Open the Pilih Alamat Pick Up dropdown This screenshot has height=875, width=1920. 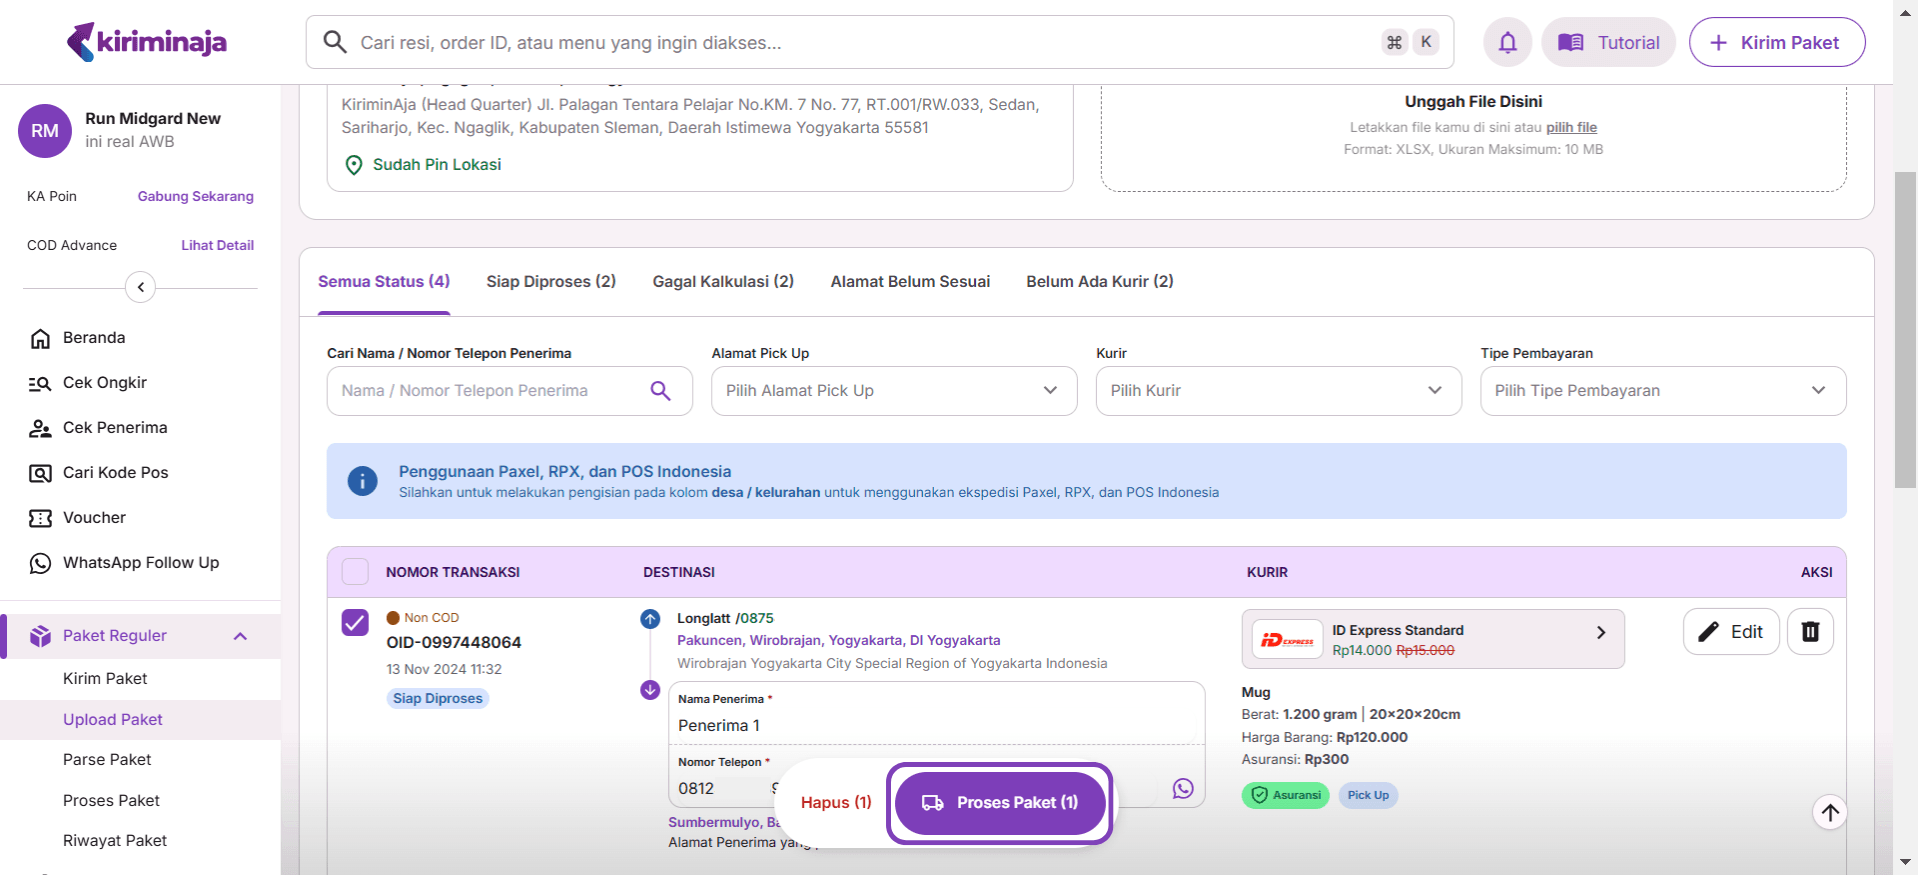[x=893, y=391]
